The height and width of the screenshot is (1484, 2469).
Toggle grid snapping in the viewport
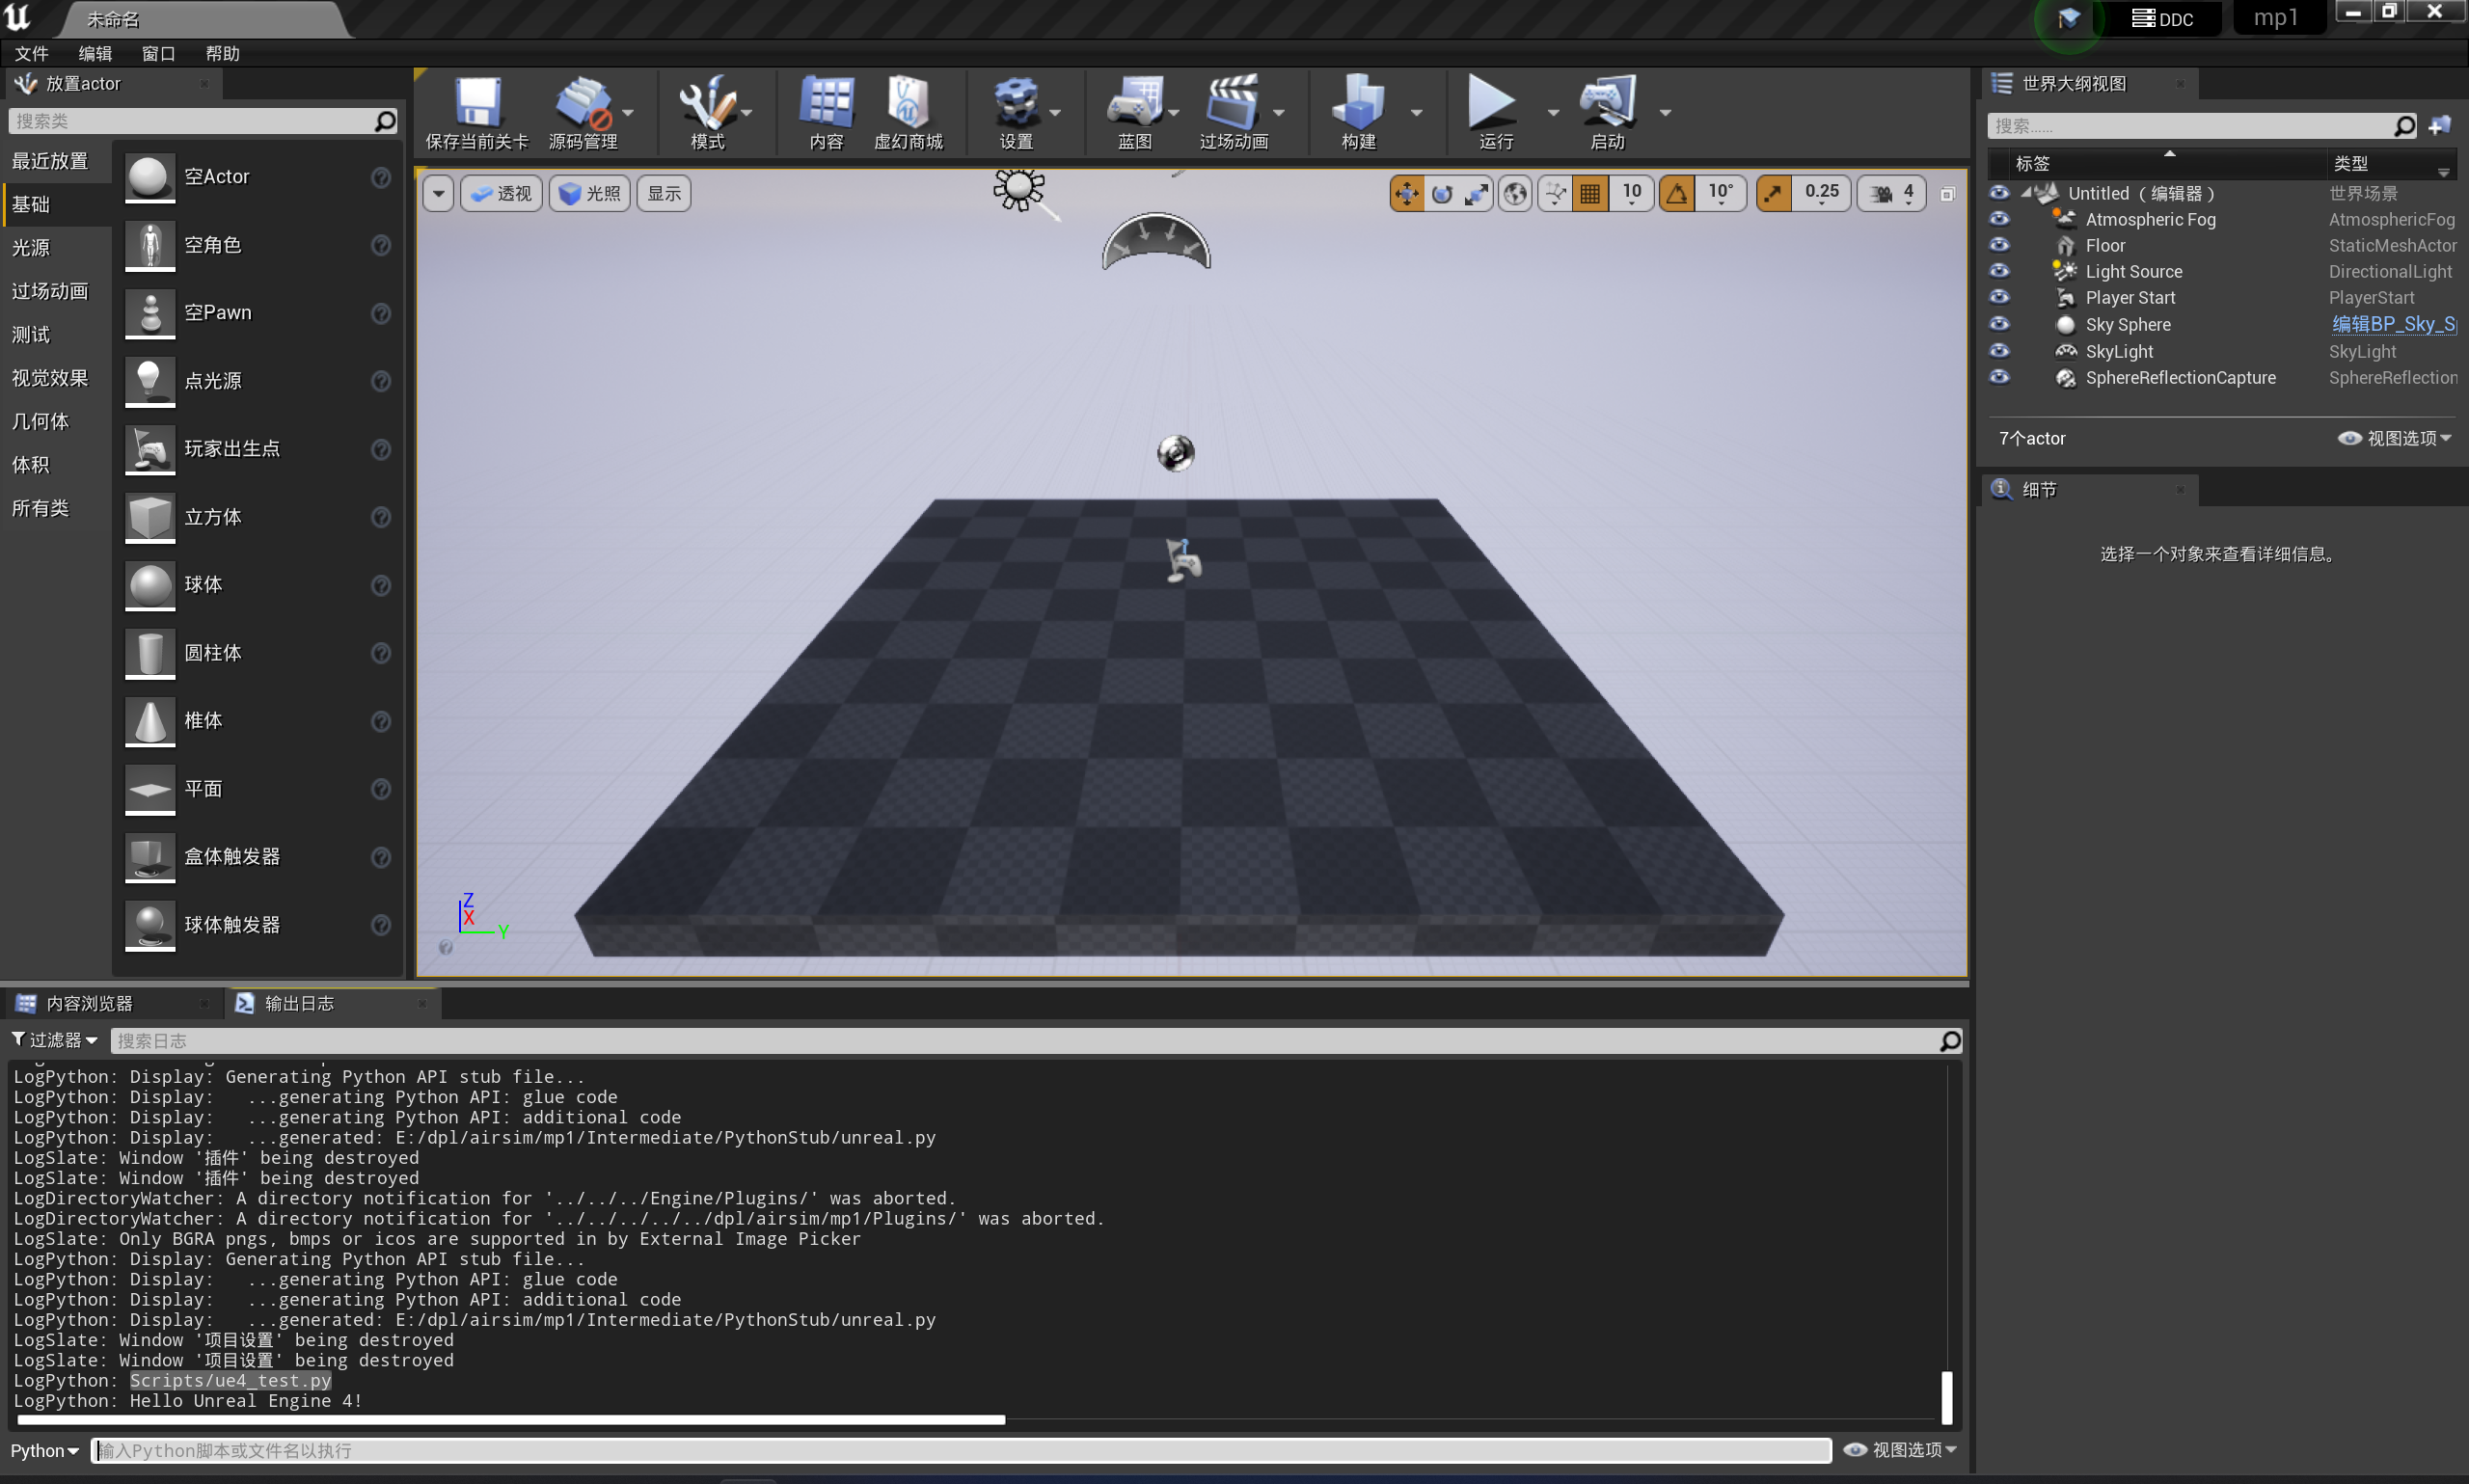click(x=1590, y=193)
